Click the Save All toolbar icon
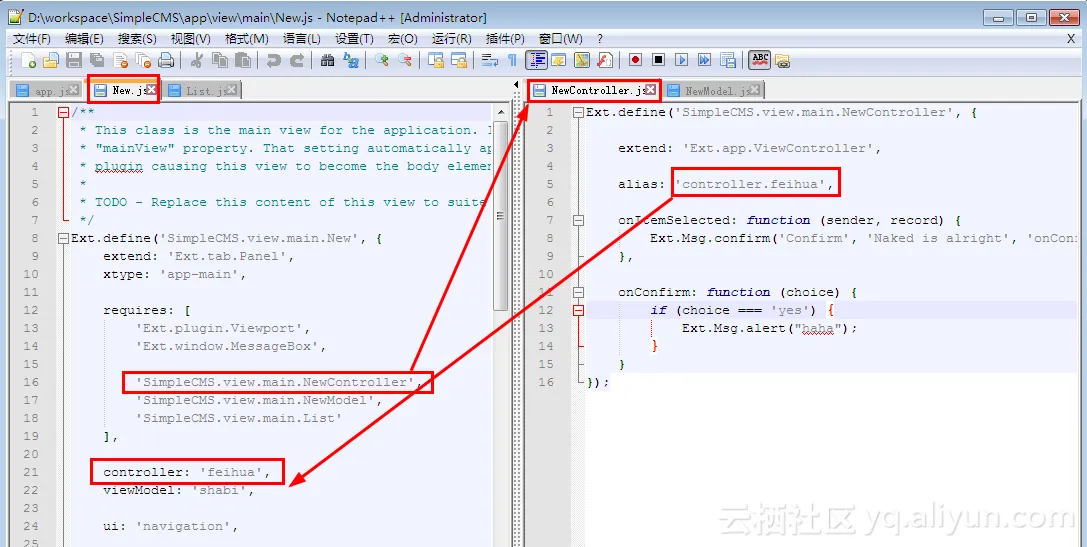The image size is (1087, 547). (x=97, y=61)
